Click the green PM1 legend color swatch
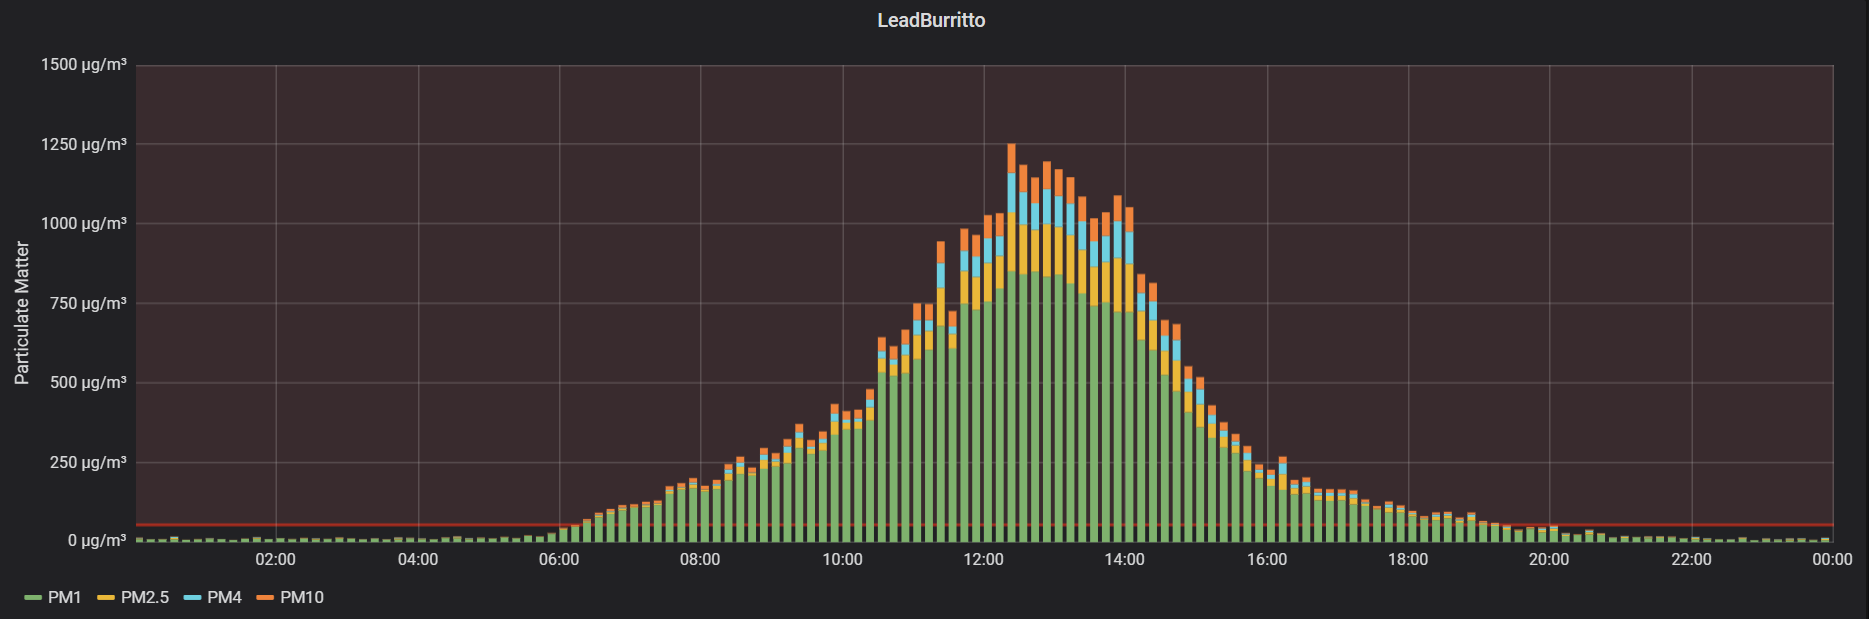 click(x=33, y=598)
